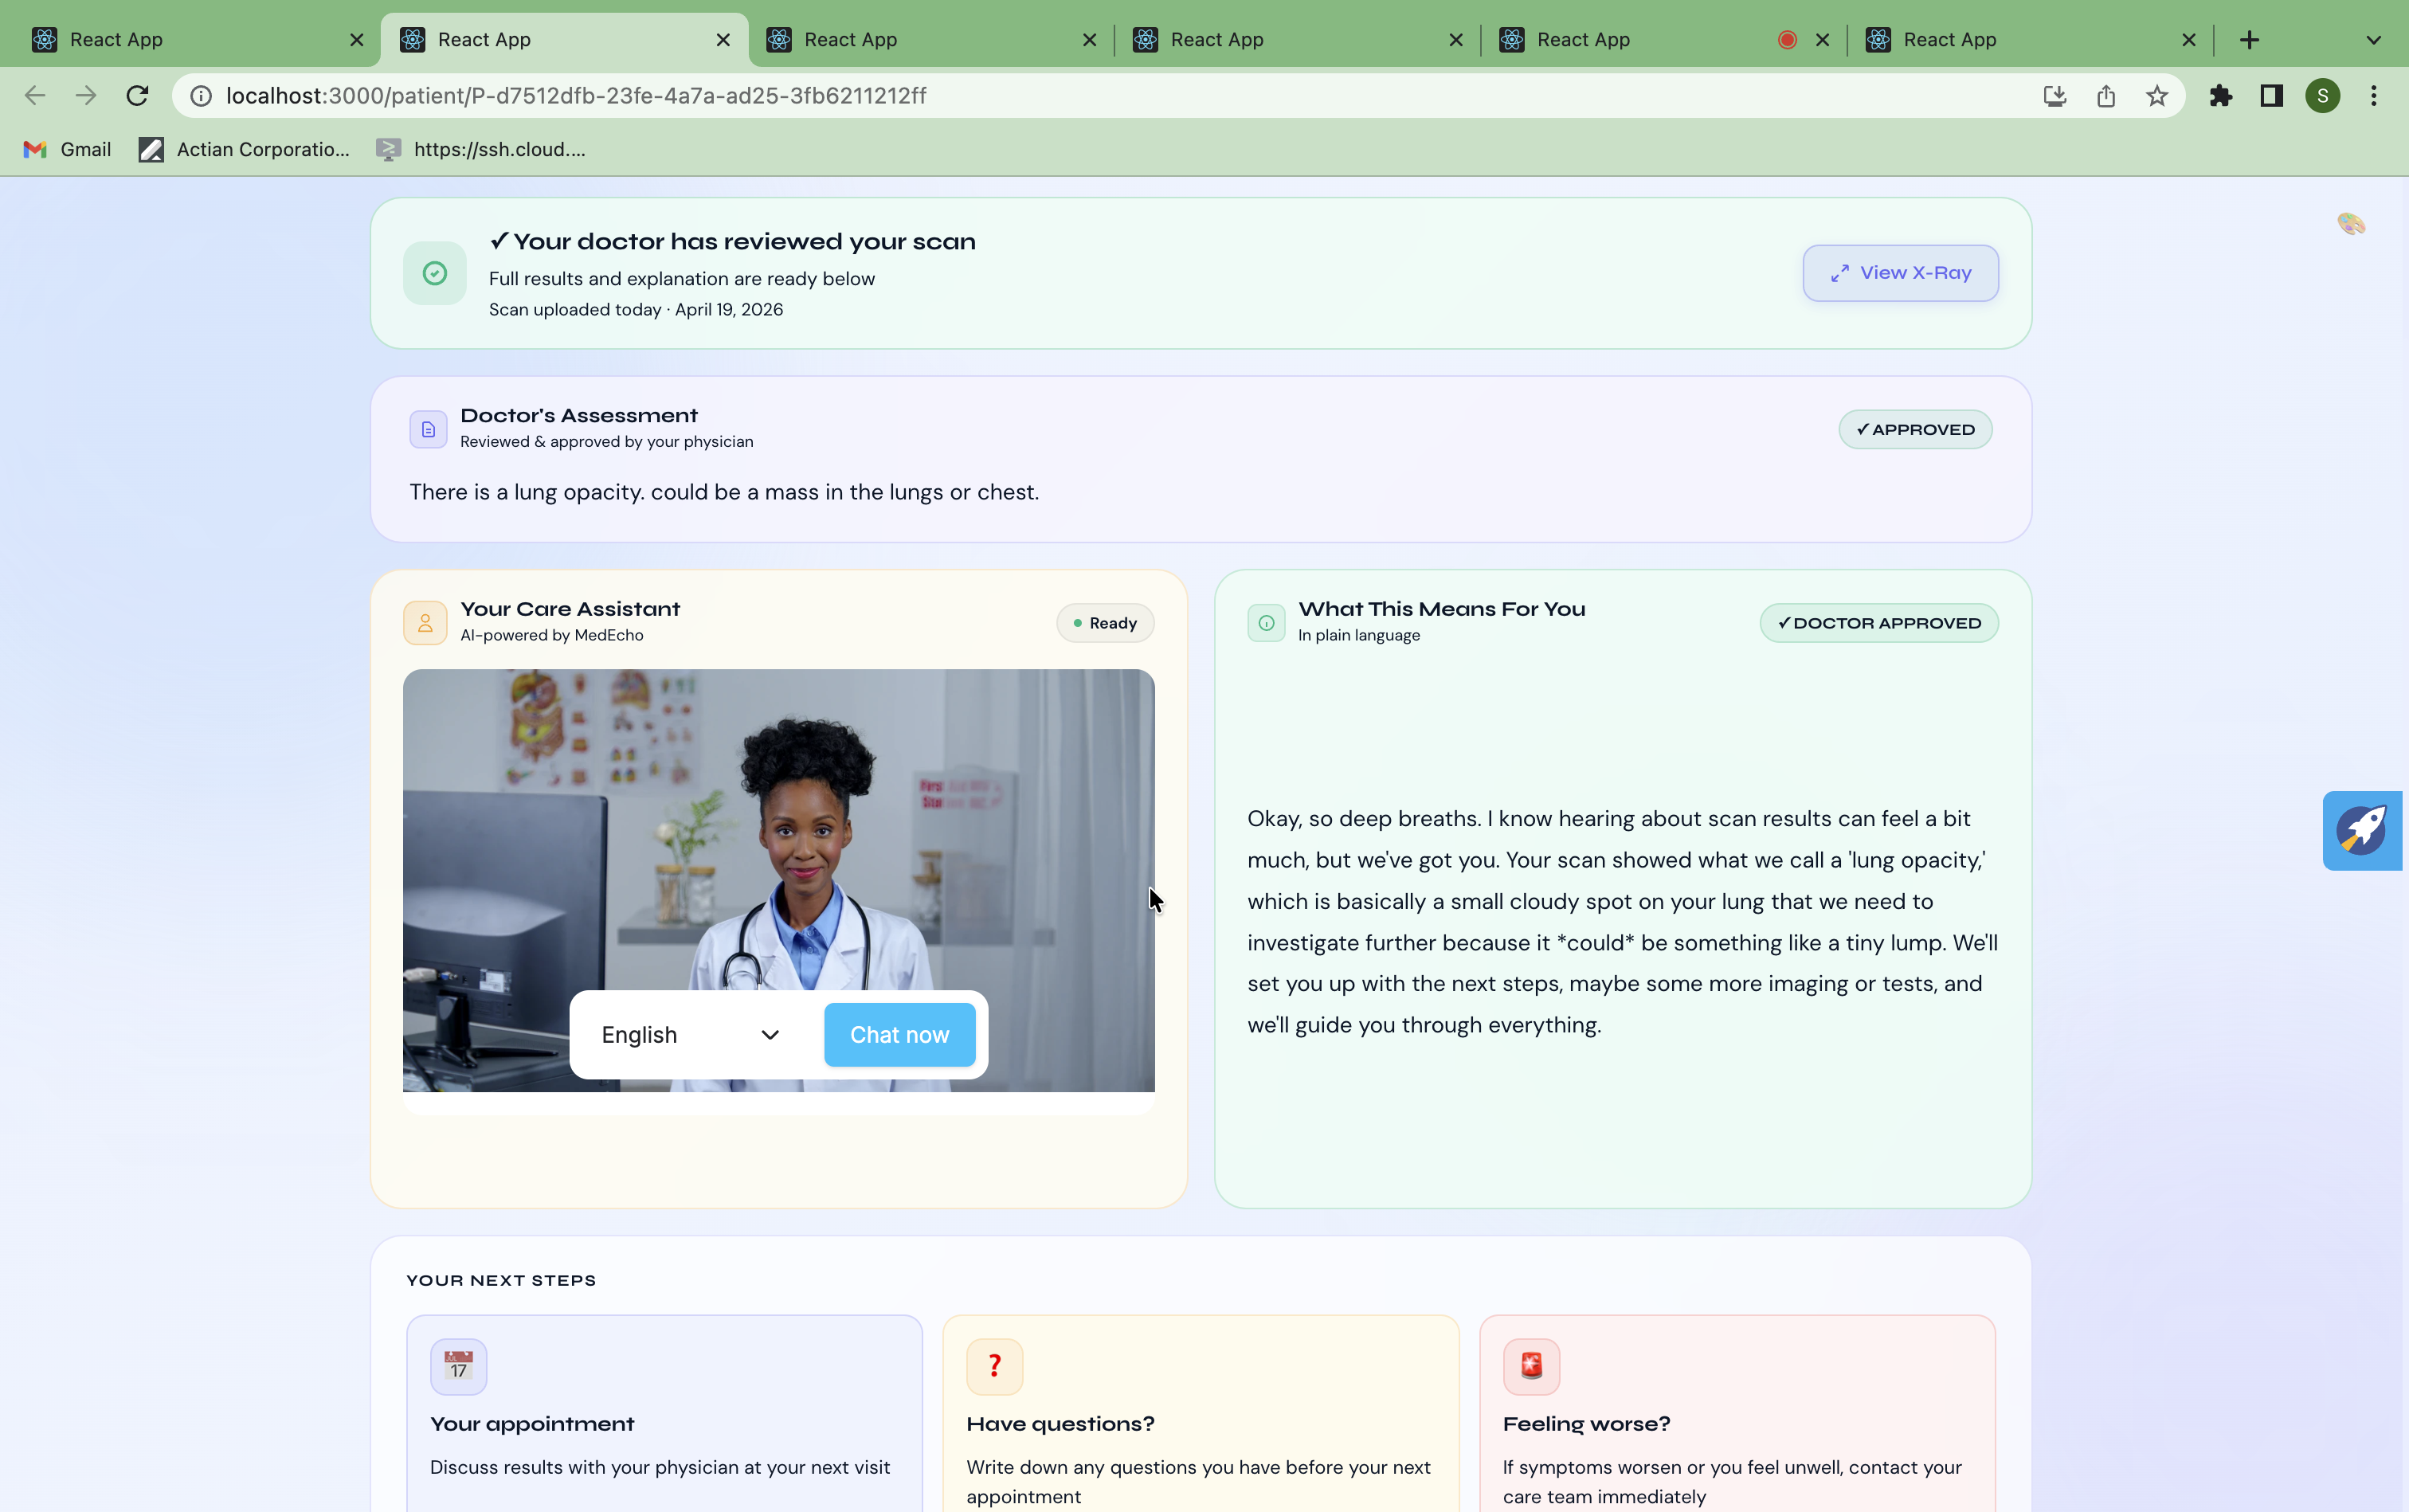Click the red question mark icon

(994, 1365)
